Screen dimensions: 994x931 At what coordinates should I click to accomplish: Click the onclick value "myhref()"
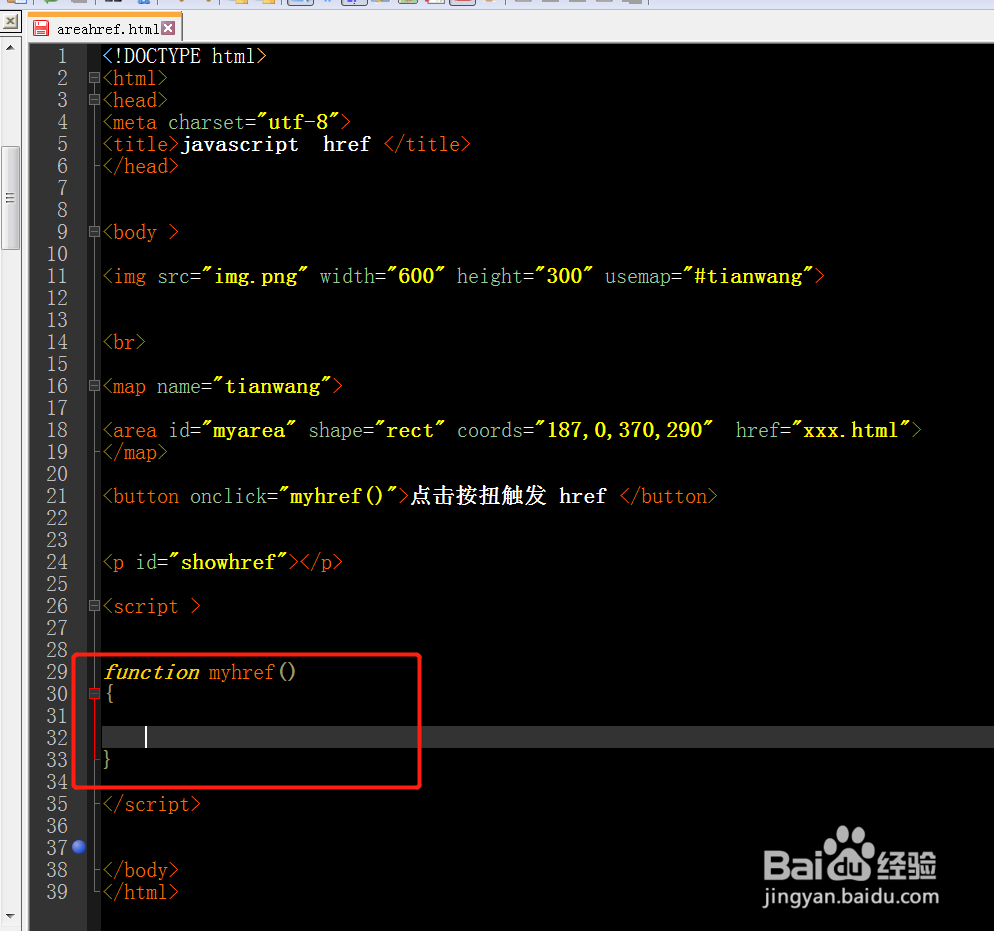pos(337,496)
